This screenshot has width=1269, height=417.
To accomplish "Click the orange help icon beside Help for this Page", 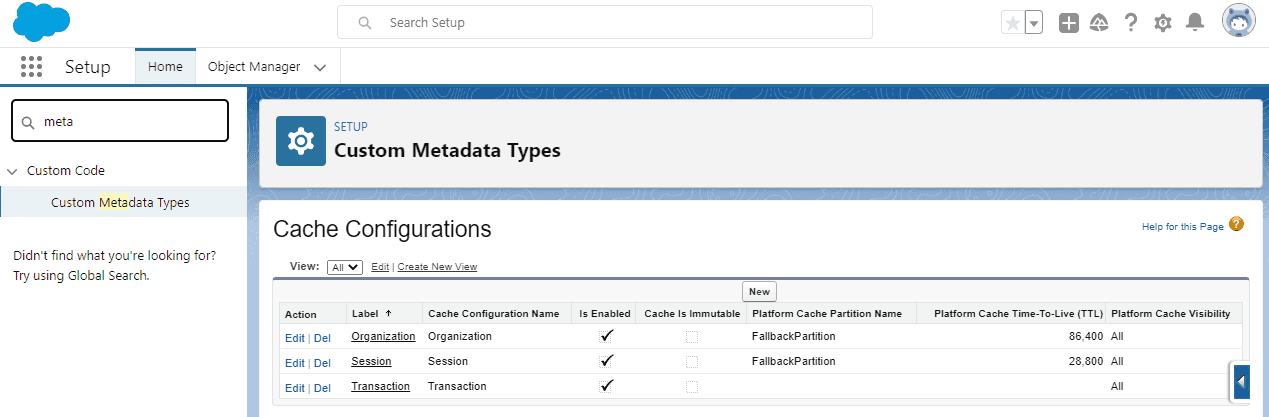I will click(x=1237, y=225).
